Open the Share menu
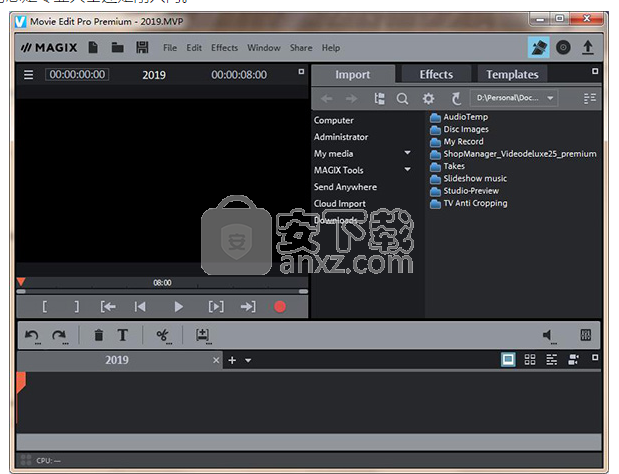Viewport: 619px width, 474px height. (x=301, y=48)
